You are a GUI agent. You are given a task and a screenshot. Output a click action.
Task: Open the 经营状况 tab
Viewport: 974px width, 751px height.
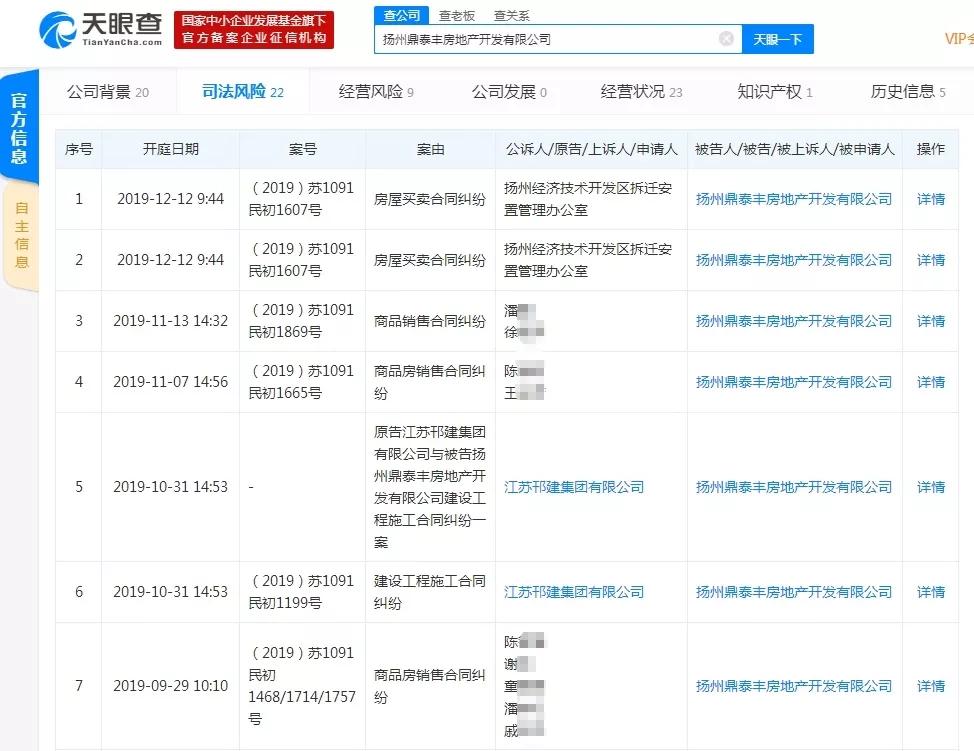[x=631, y=91]
